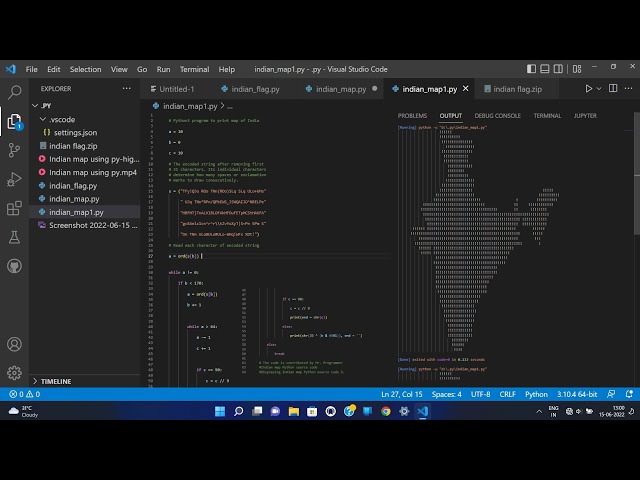Click Ln 27, Col 15 status item
This screenshot has height=480, width=640.
point(402,394)
